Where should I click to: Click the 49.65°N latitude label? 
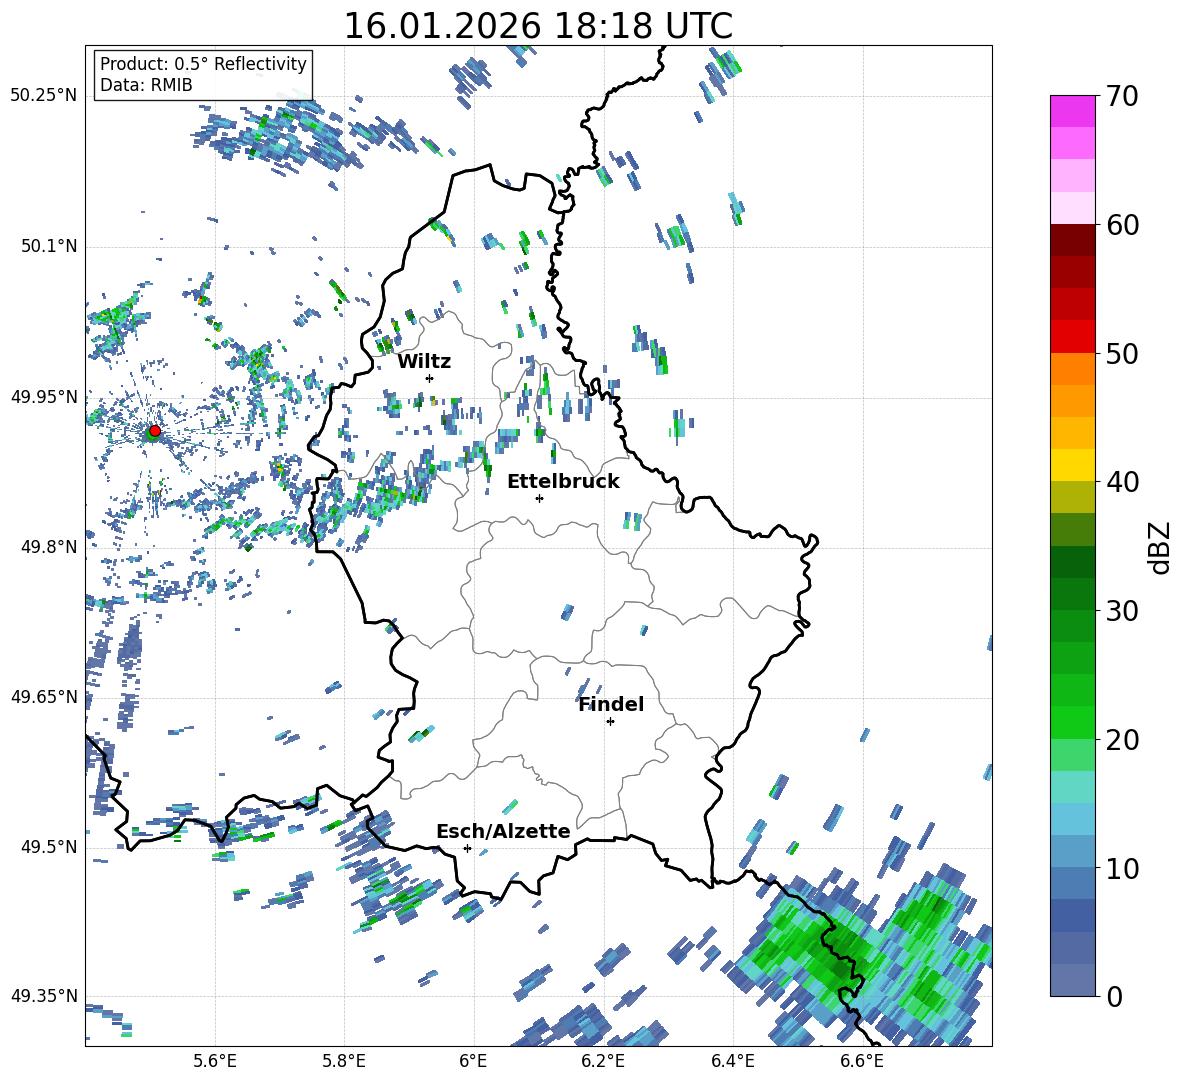tap(44, 696)
